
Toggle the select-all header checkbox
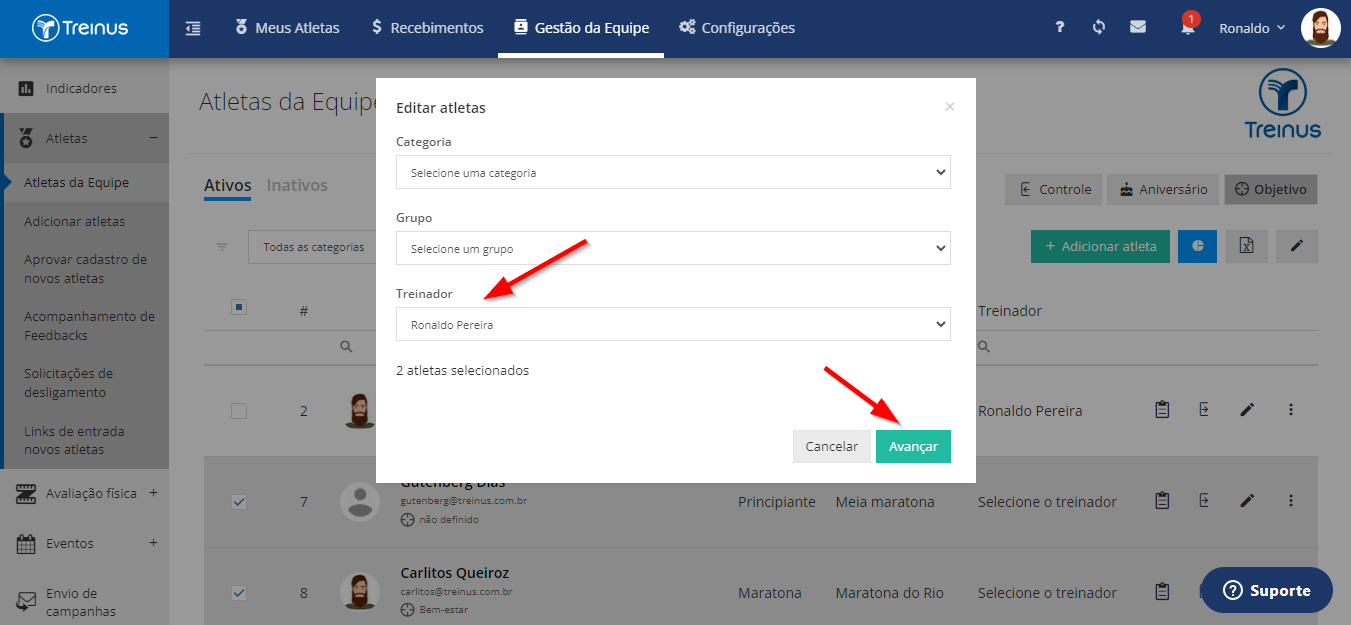tap(239, 308)
